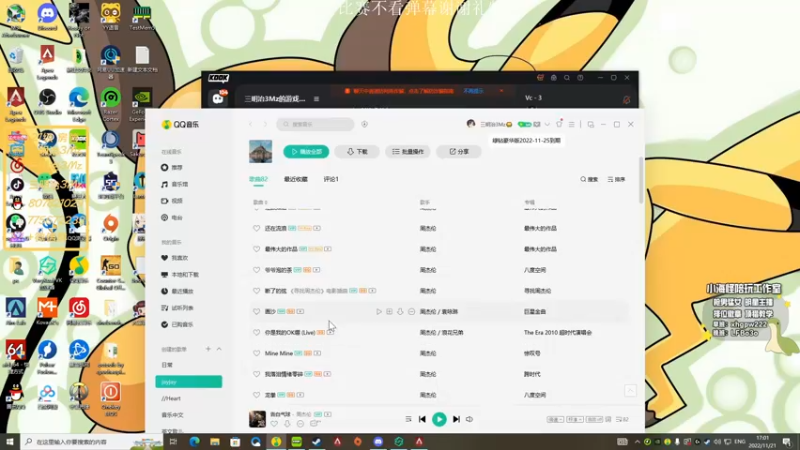Open the MV icon for Mine Mine
The width and height of the screenshot is (800, 450).
(x=317, y=353)
